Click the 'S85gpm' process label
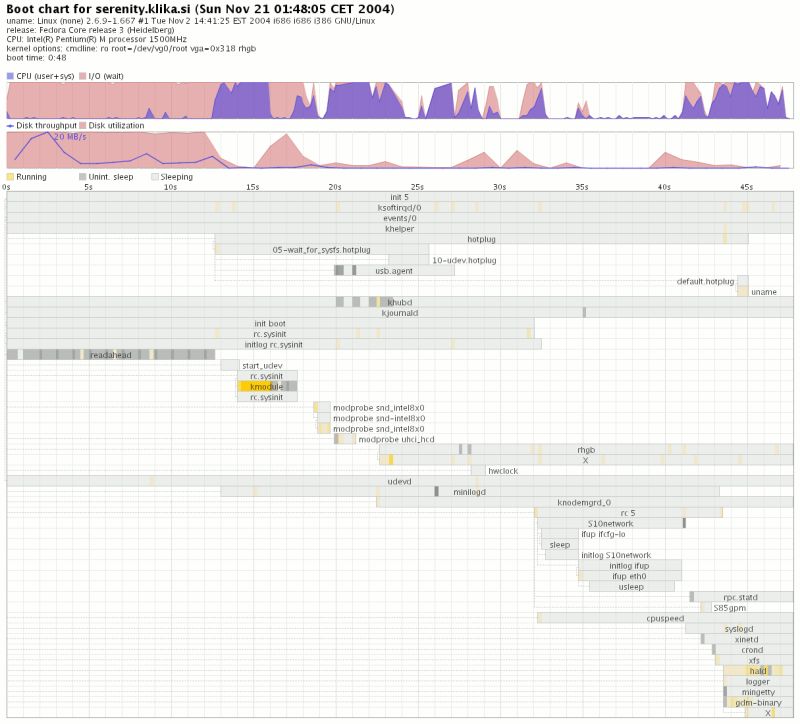Screen dimensions: 800x724 pyautogui.click(x=730, y=608)
